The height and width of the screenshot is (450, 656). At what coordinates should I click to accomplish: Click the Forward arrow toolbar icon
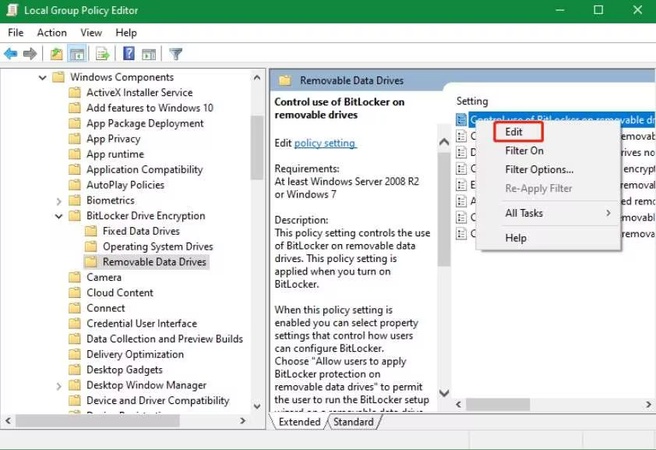coord(30,54)
